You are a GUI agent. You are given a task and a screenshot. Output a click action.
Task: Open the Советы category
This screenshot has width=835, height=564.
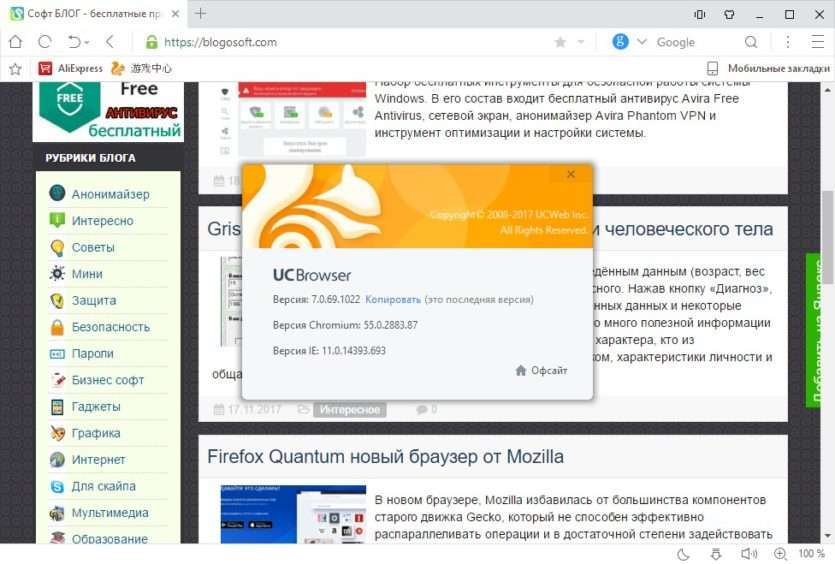pos(93,247)
